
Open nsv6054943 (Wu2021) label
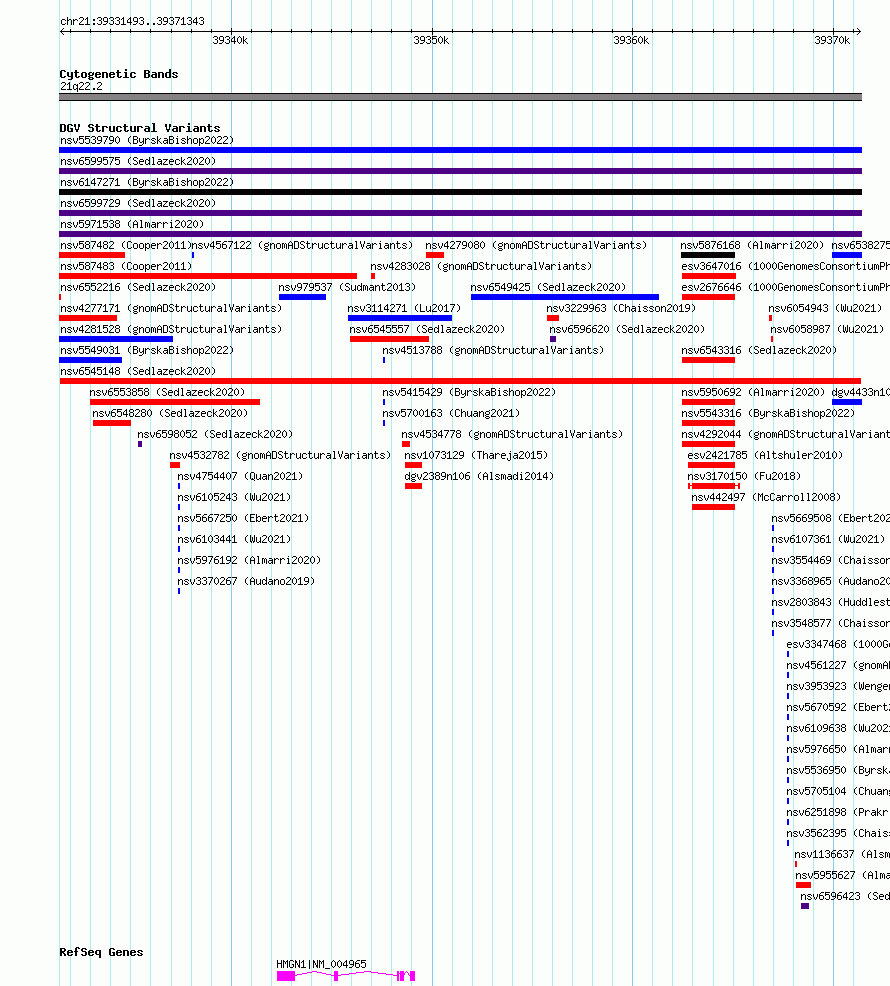(825, 308)
